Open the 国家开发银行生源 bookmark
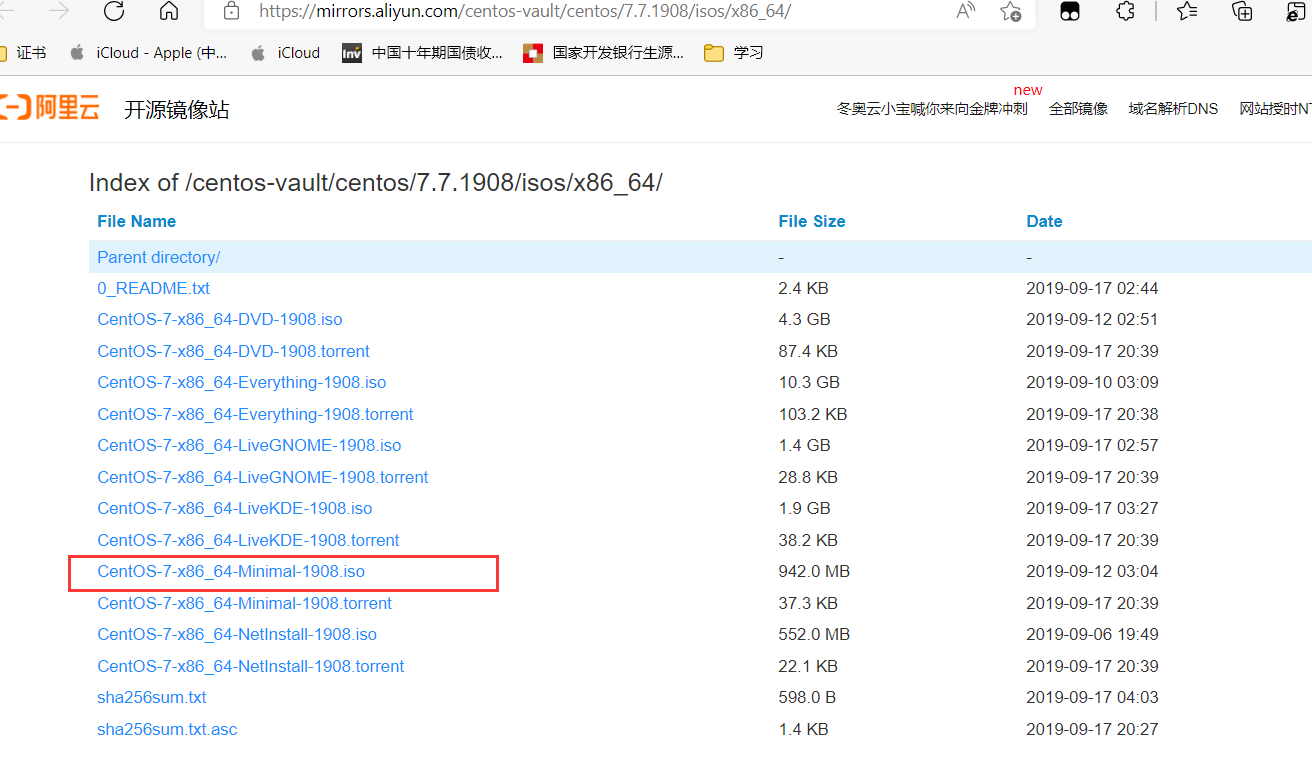Viewport: 1312px width, 776px height. (604, 53)
